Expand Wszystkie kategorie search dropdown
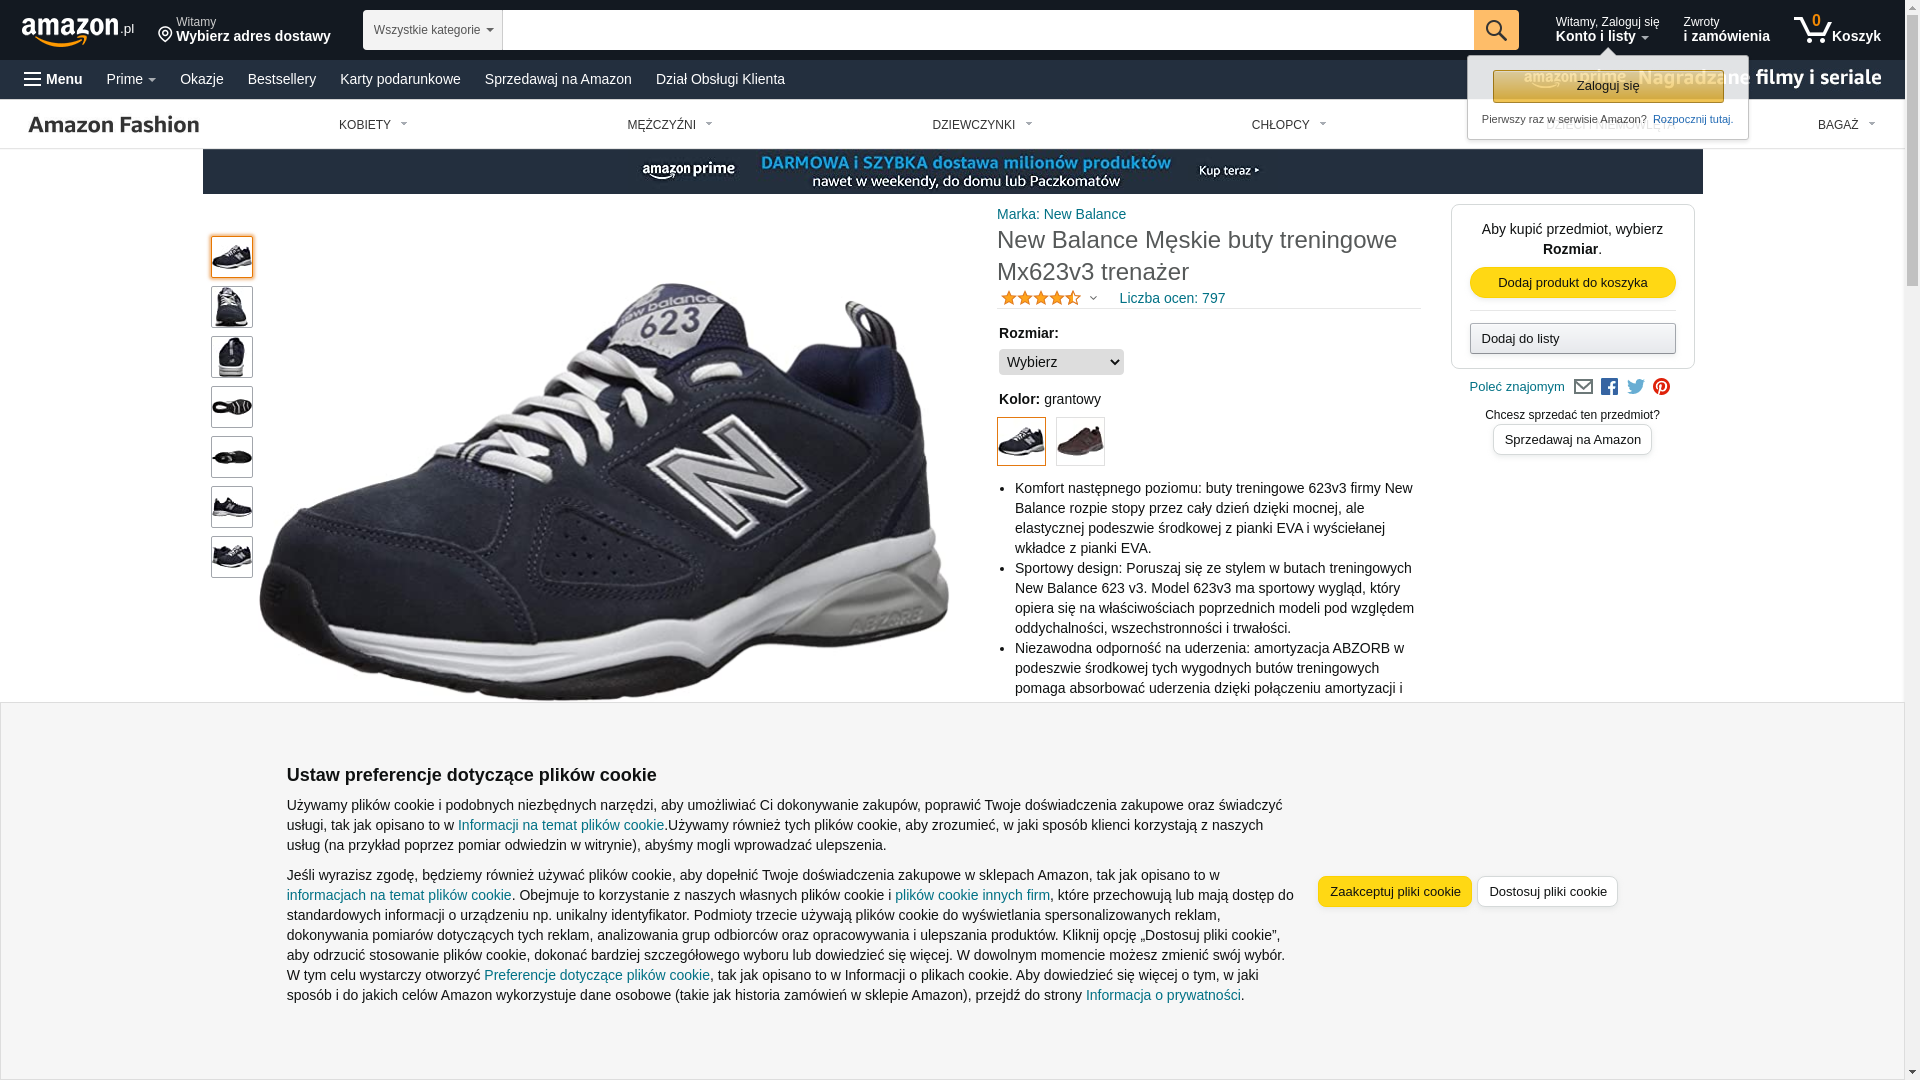The width and height of the screenshot is (1920, 1080). coord(433,30)
